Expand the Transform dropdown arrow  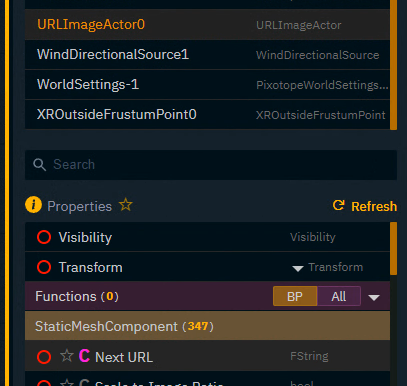click(x=298, y=268)
